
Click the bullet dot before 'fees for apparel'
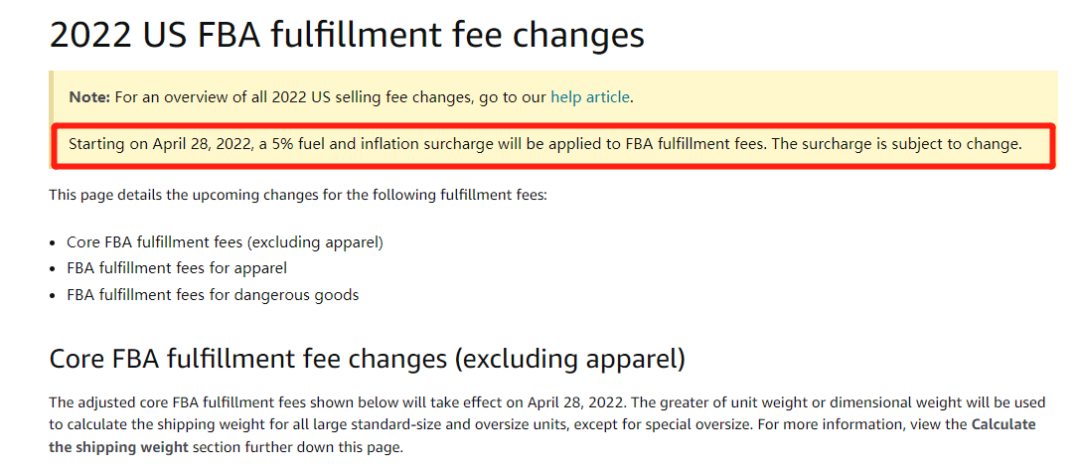(53, 269)
